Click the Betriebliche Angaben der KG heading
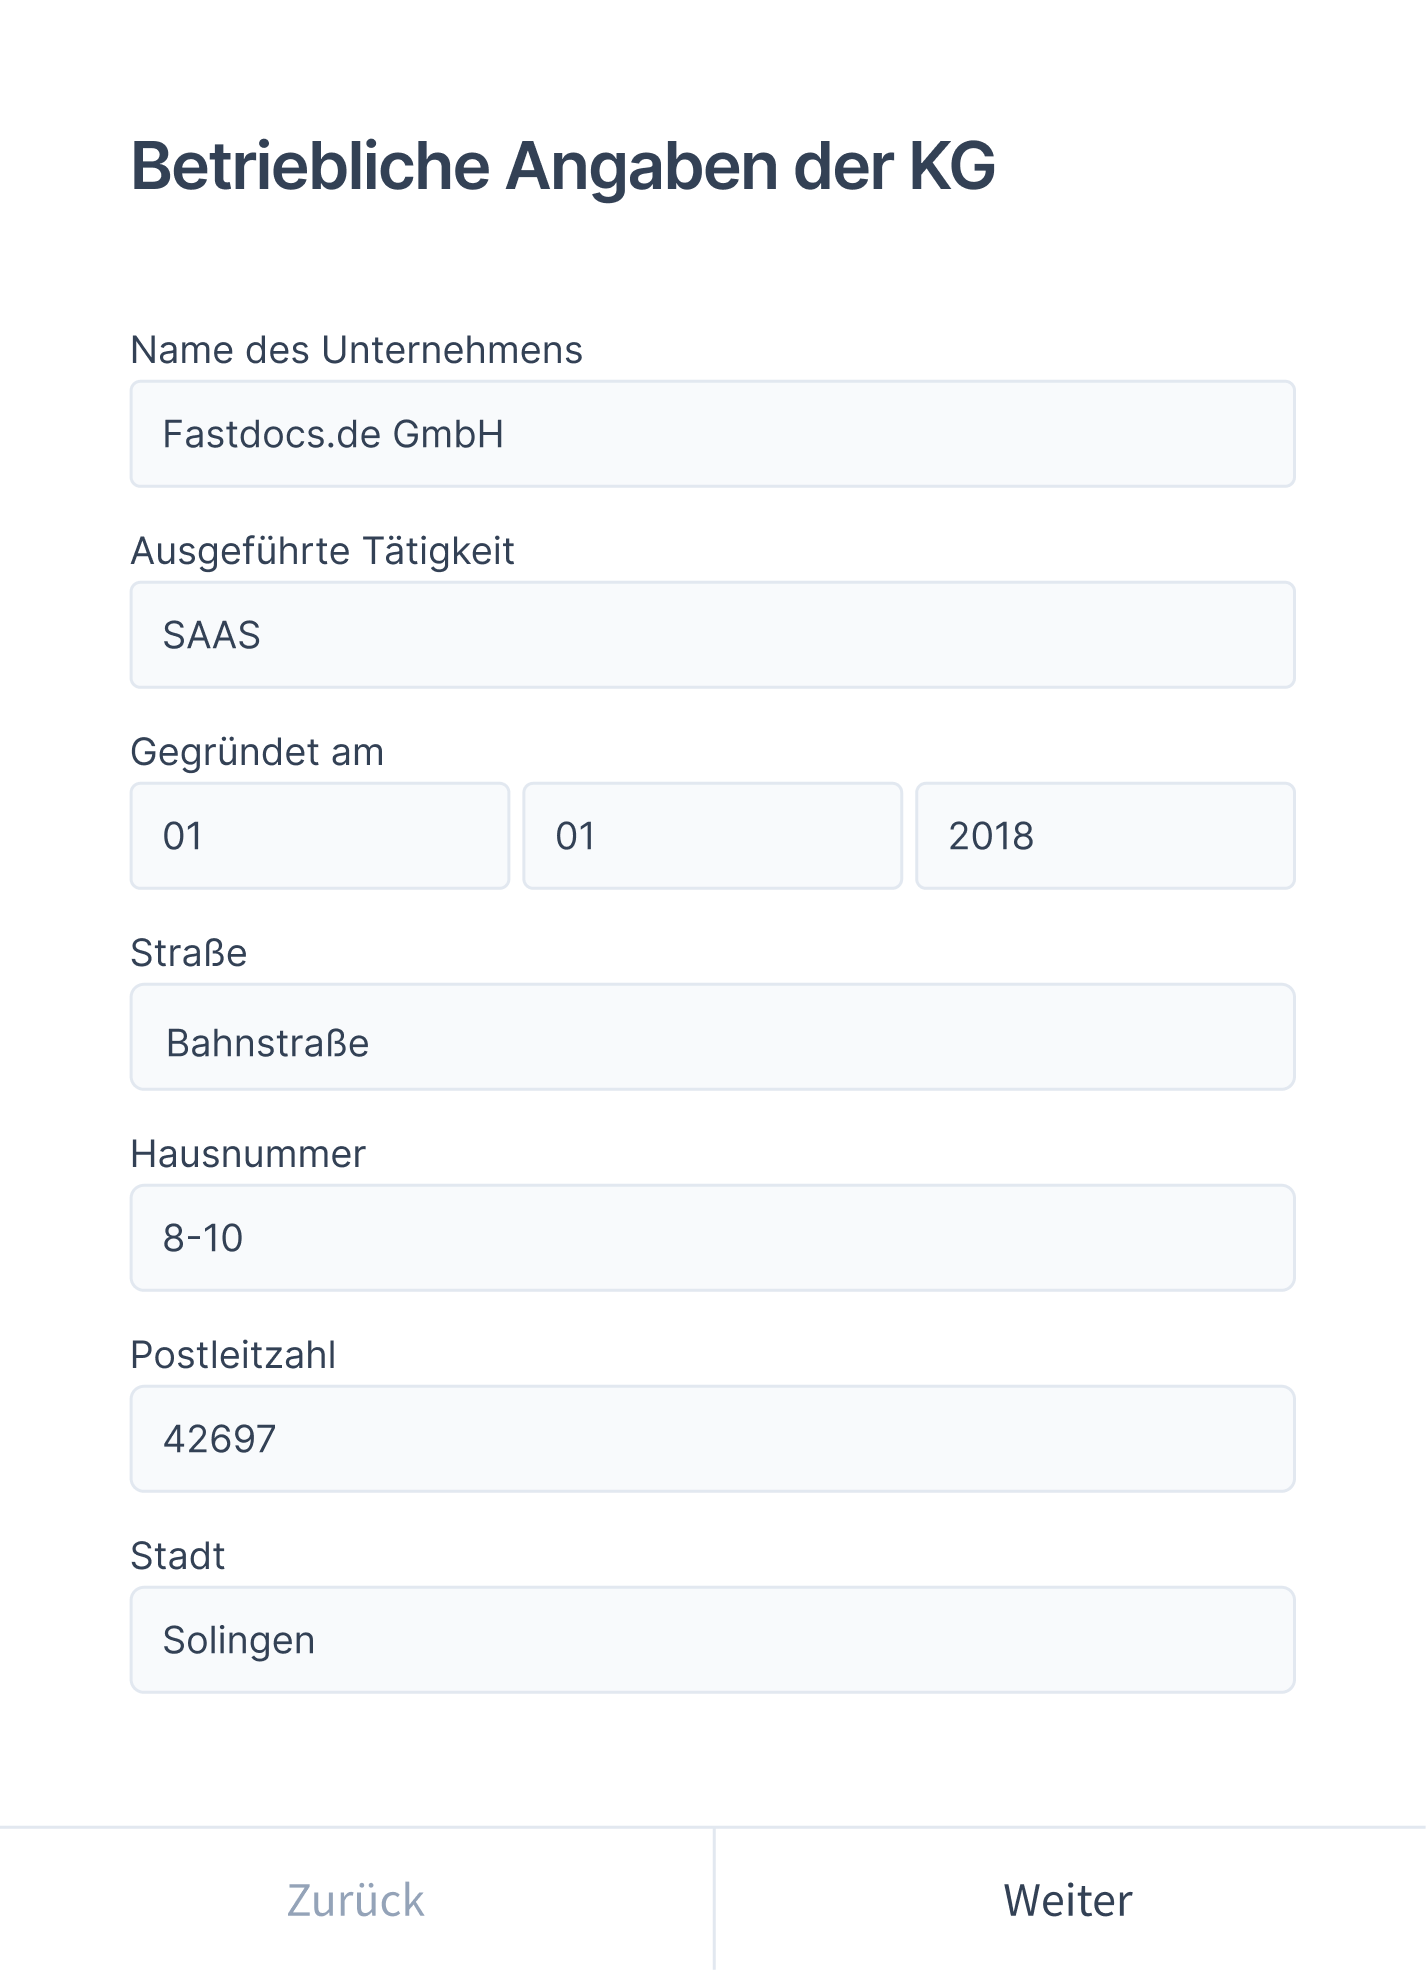 pos(563,168)
